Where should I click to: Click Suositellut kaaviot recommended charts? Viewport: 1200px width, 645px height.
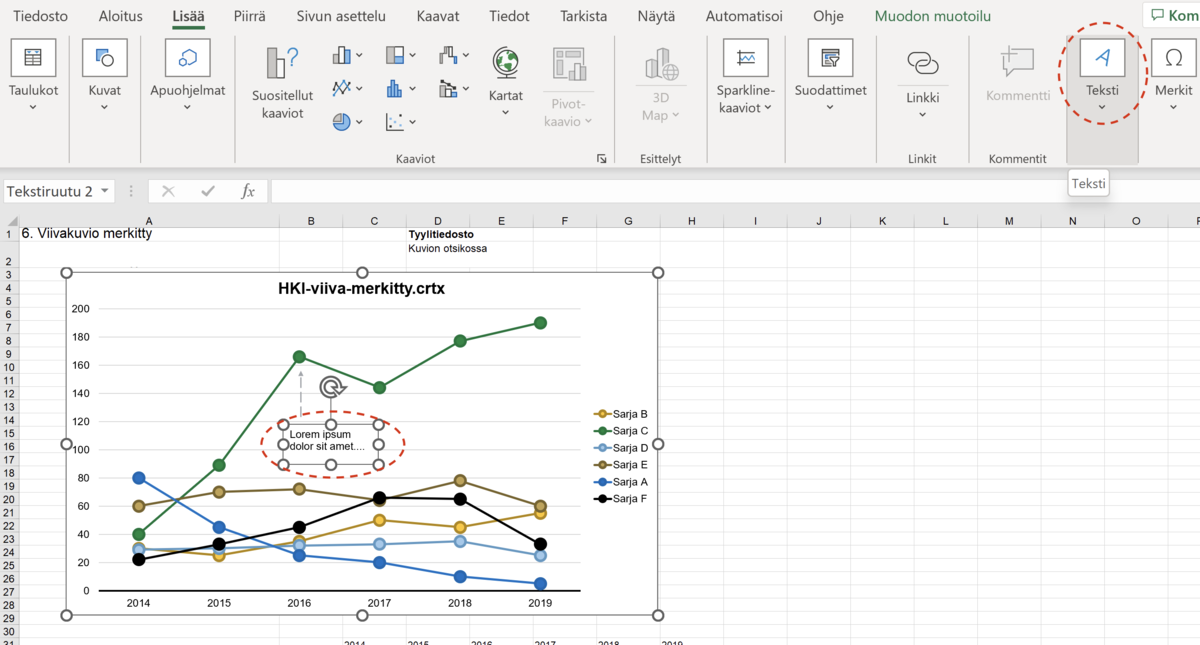pyautogui.click(x=282, y=82)
